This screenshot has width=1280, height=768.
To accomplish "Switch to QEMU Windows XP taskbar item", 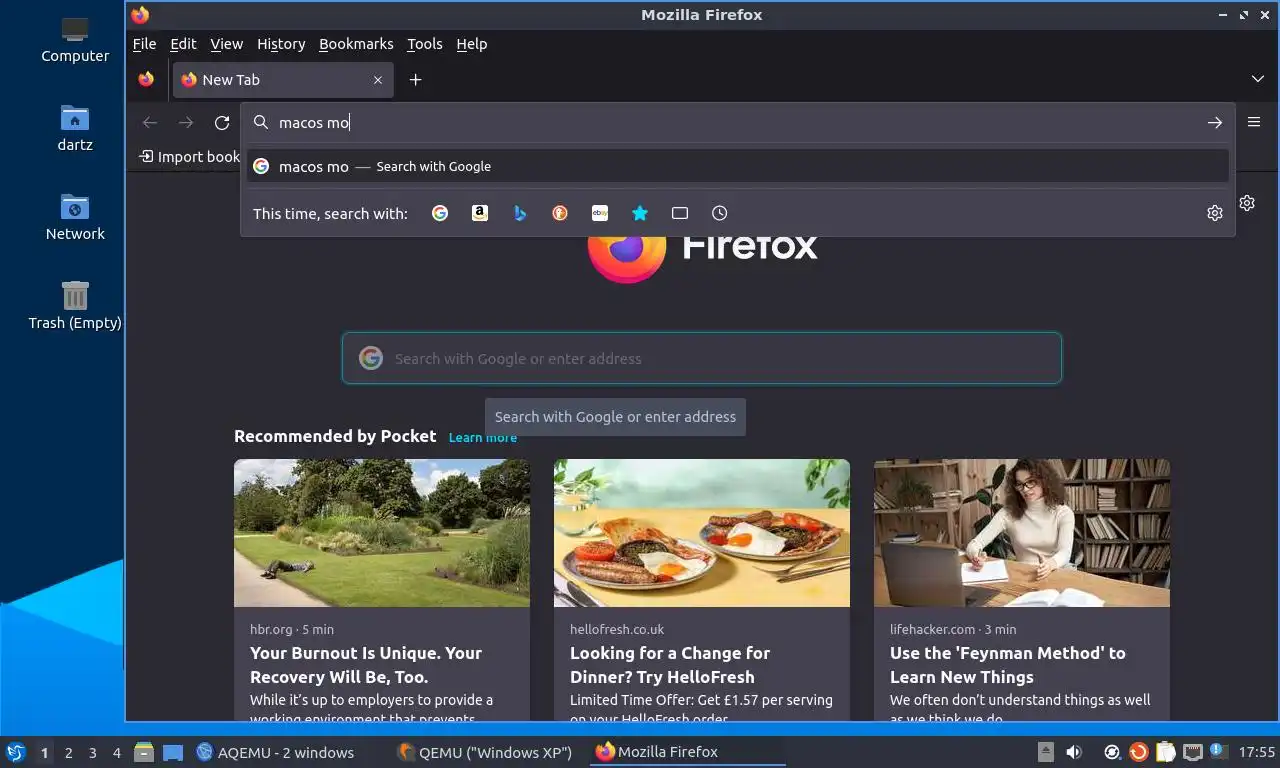I will pos(486,752).
